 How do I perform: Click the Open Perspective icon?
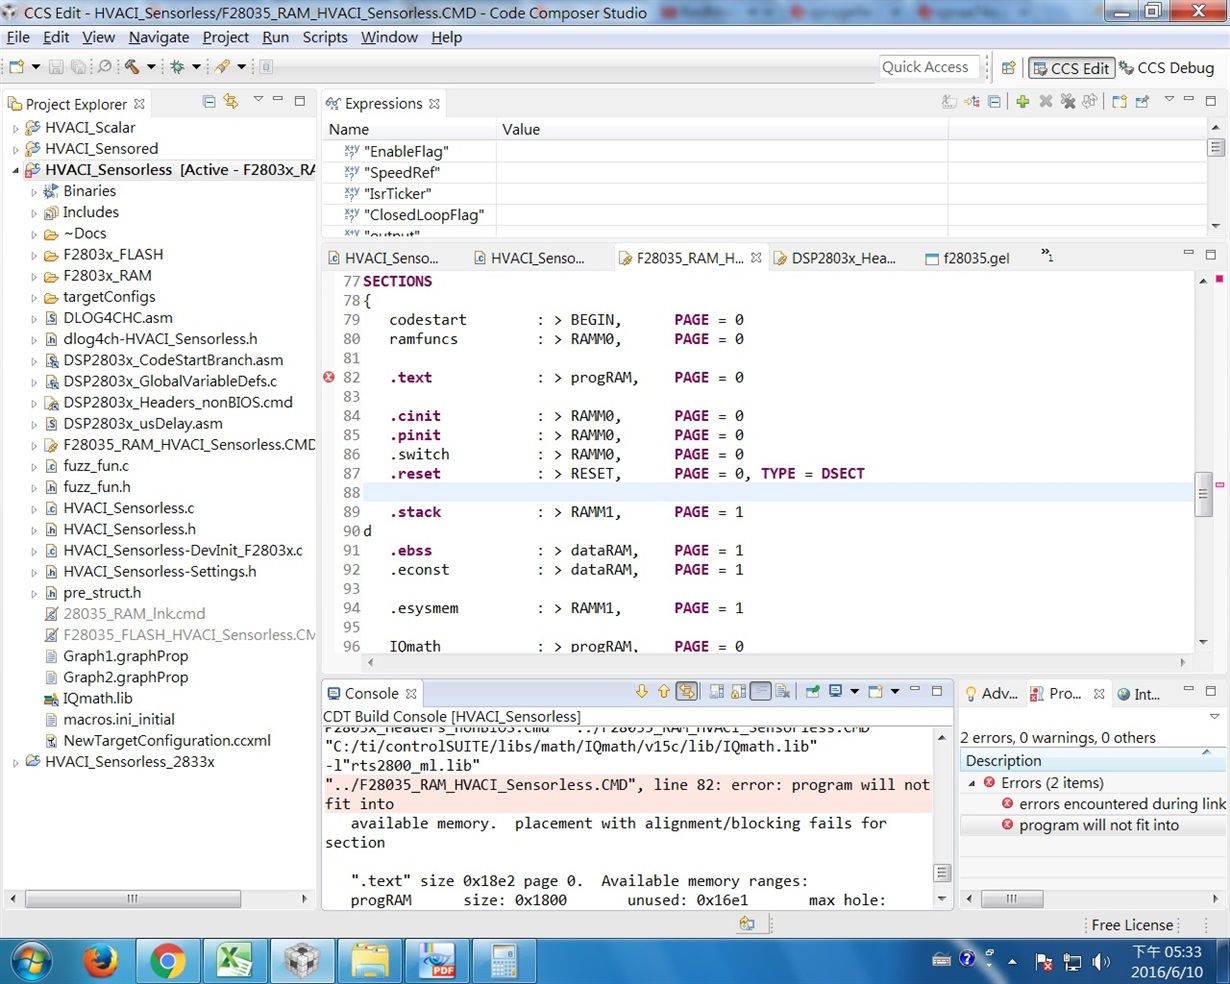pyautogui.click(x=1008, y=68)
